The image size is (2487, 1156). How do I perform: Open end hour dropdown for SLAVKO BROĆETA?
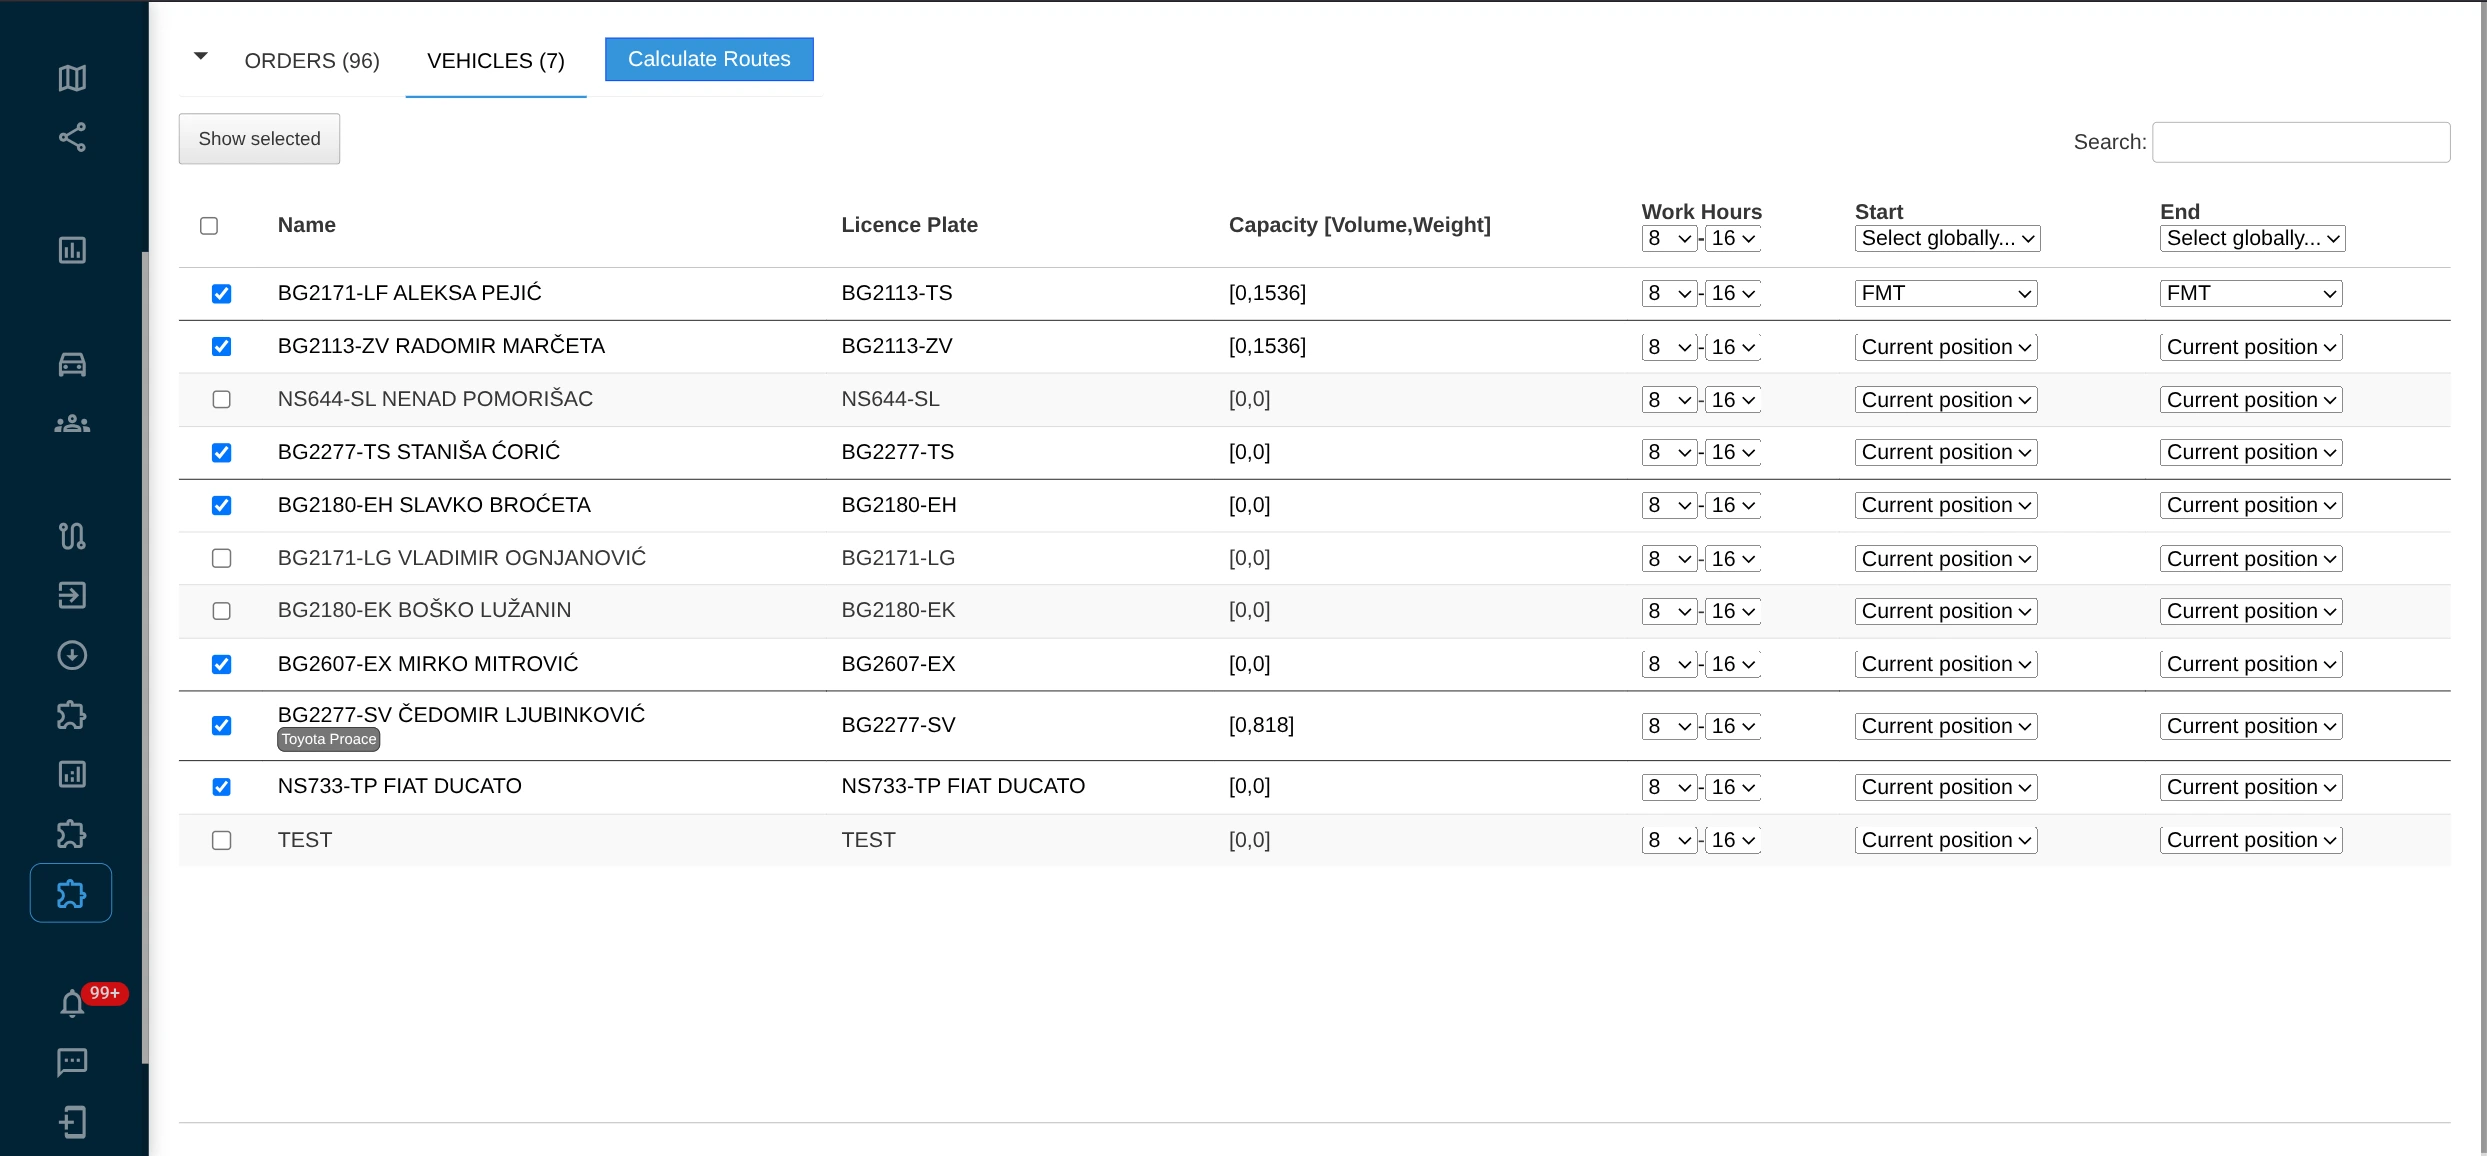coord(1732,506)
